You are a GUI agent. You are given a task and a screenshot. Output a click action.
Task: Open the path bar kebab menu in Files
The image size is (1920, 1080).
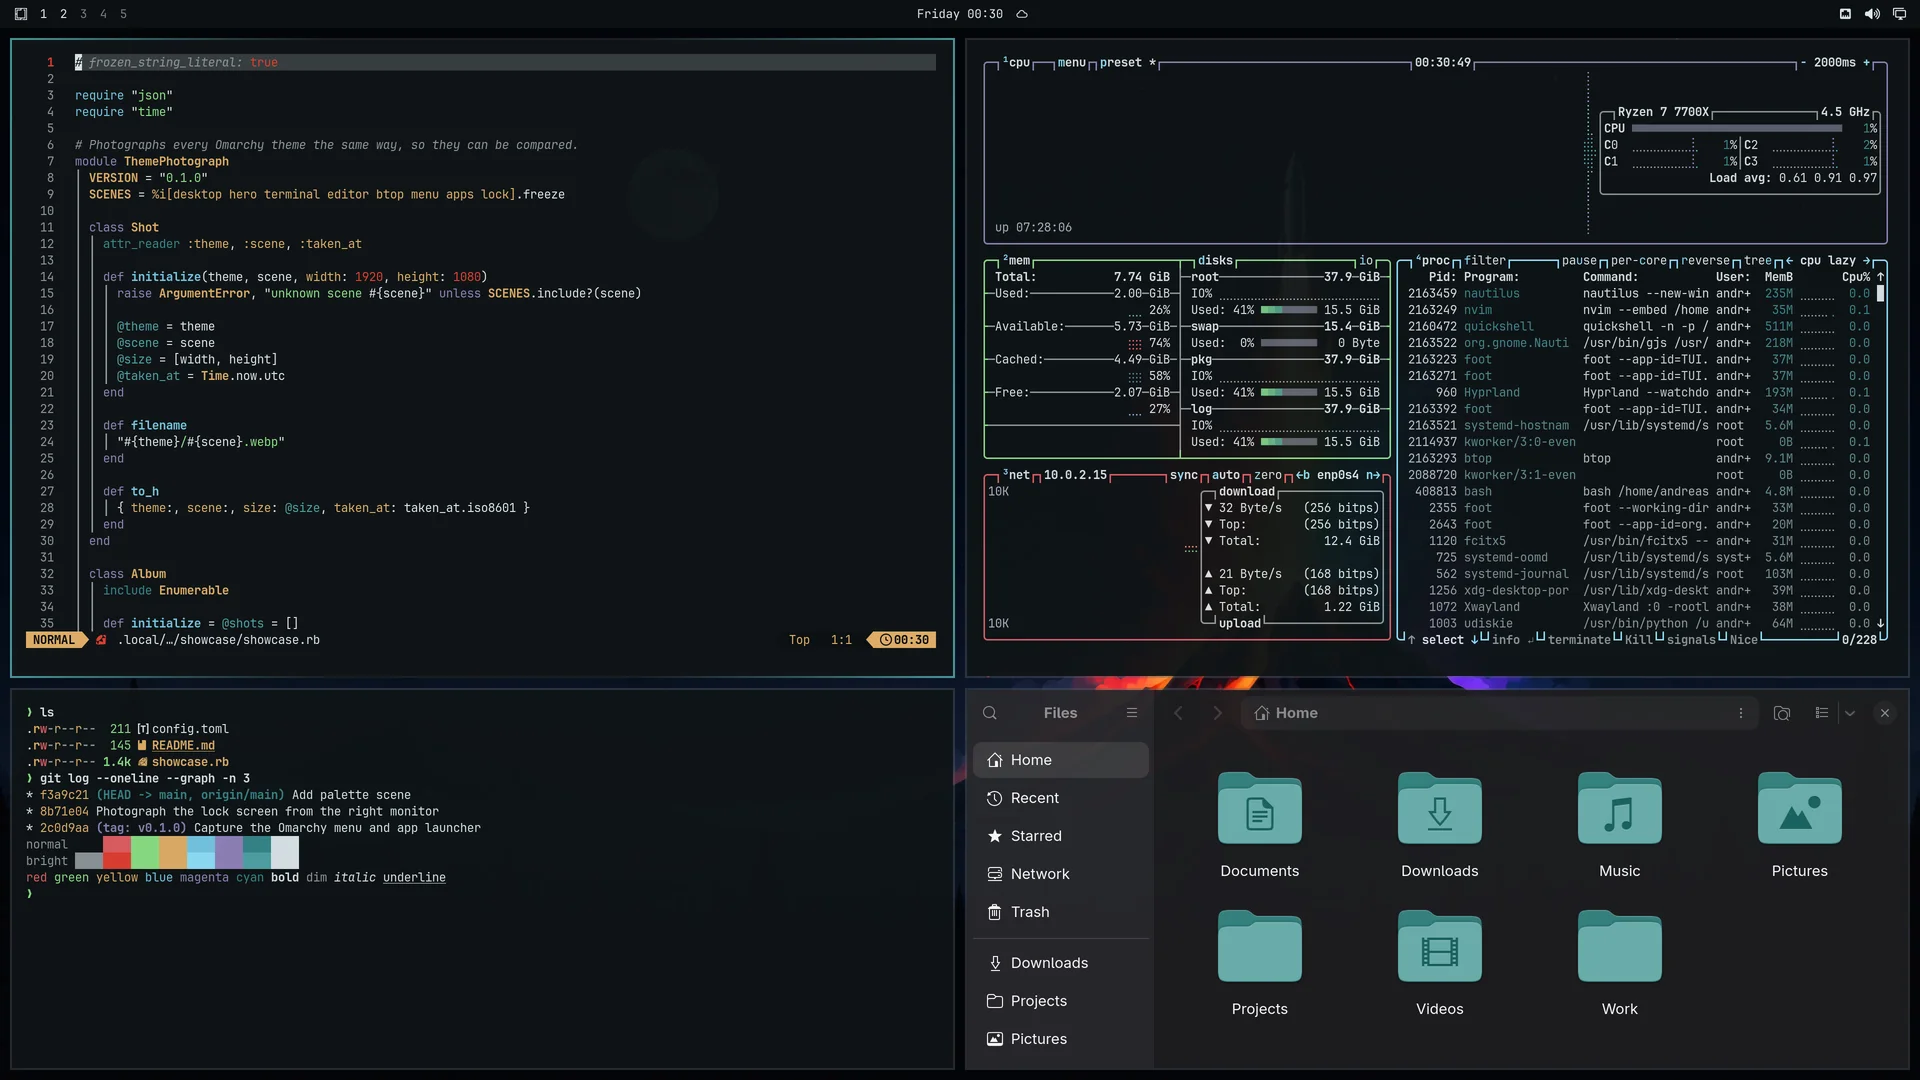click(1741, 713)
